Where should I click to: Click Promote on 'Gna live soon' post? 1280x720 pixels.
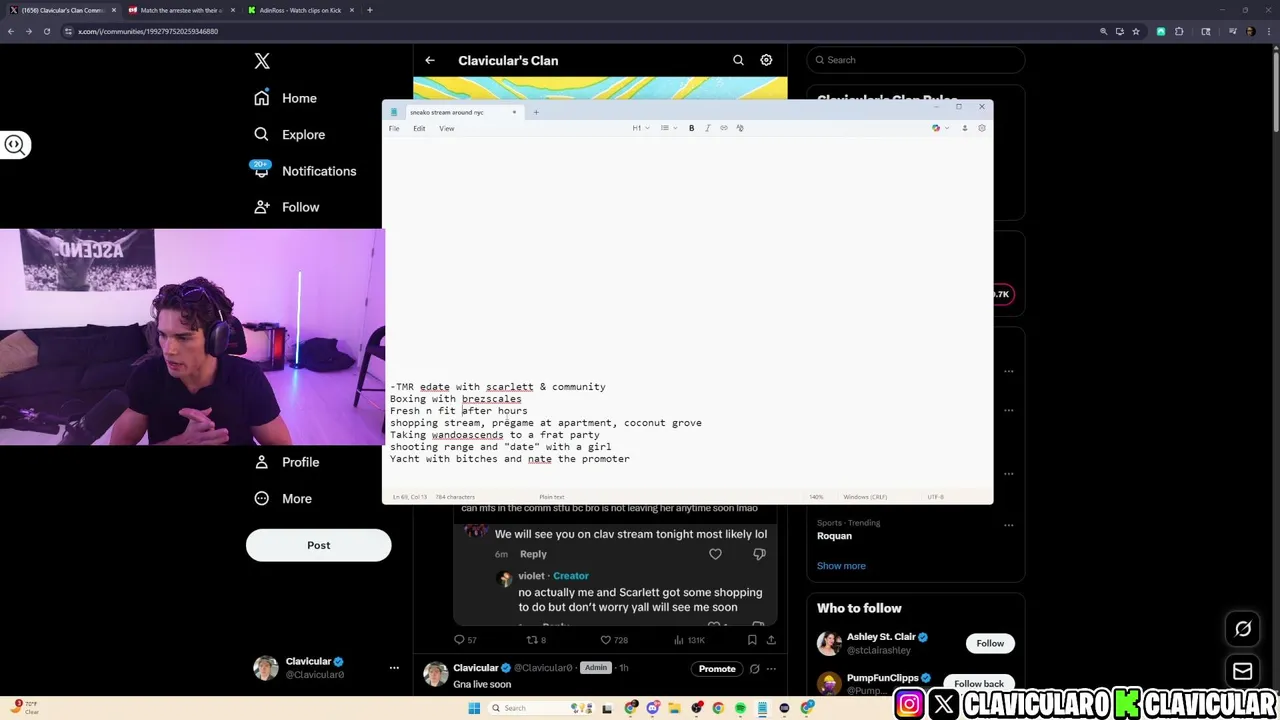pos(717,668)
